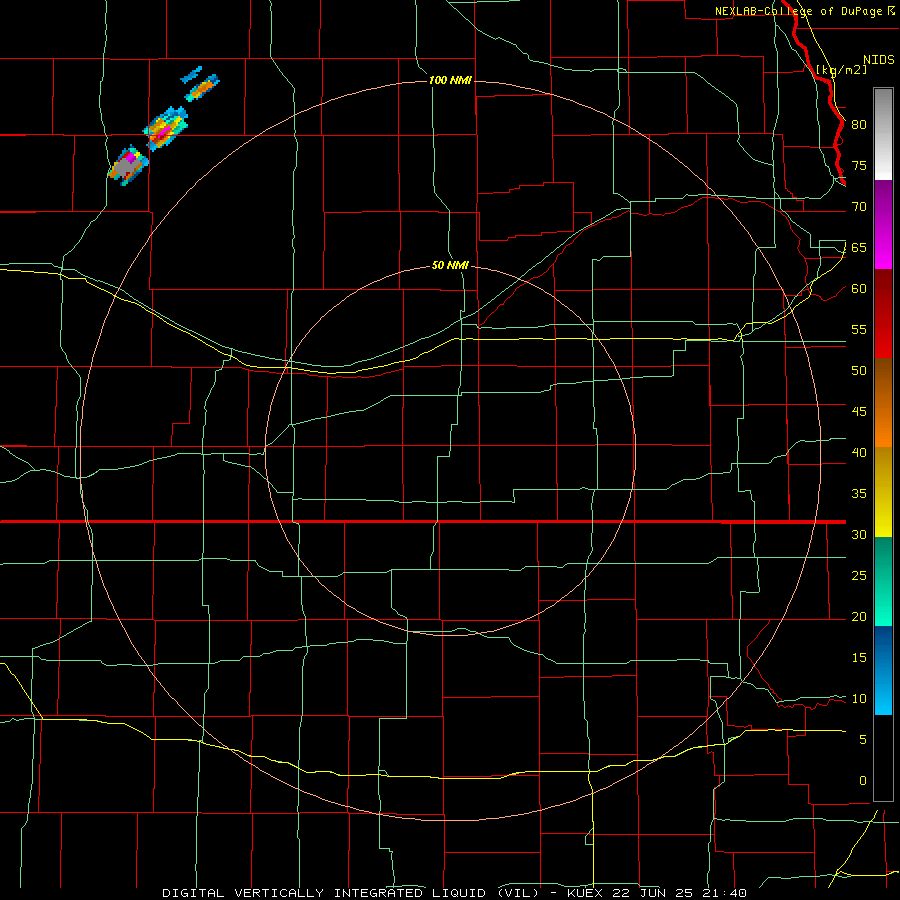Viewport: 900px width, 900px height.
Task: Click the "KUEX 22 JUN 25 21:40" timestamp
Action: pyautogui.click(x=657, y=893)
